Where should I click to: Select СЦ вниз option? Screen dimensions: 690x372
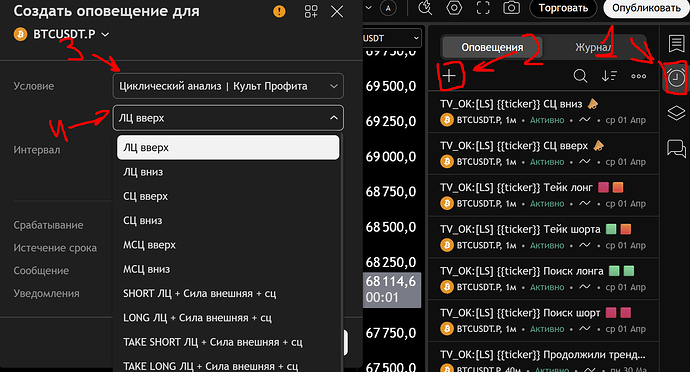coord(228,221)
